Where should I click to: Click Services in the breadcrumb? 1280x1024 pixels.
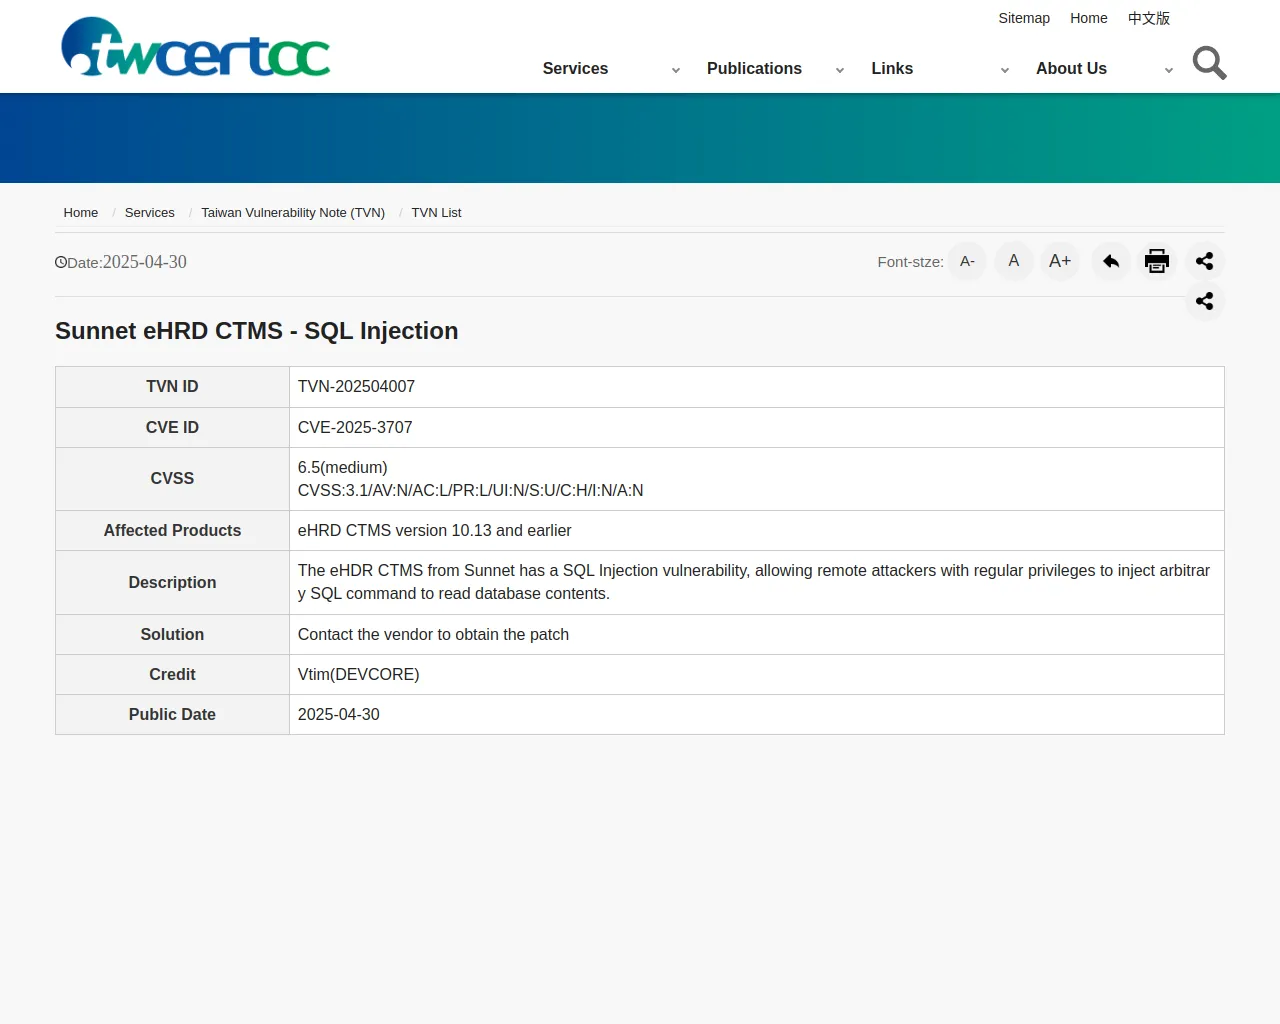[x=150, y=212]
